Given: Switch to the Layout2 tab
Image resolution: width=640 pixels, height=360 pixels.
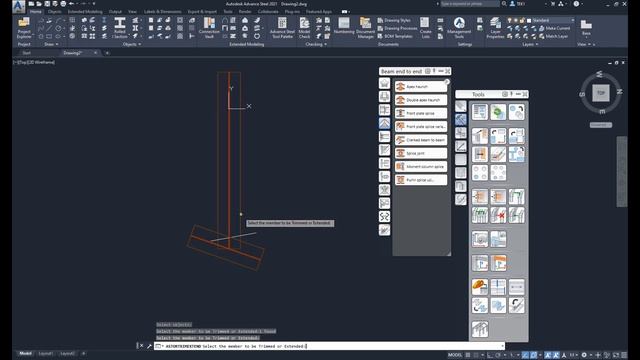Looking at the screenshot, I should [x=67, y=353].
